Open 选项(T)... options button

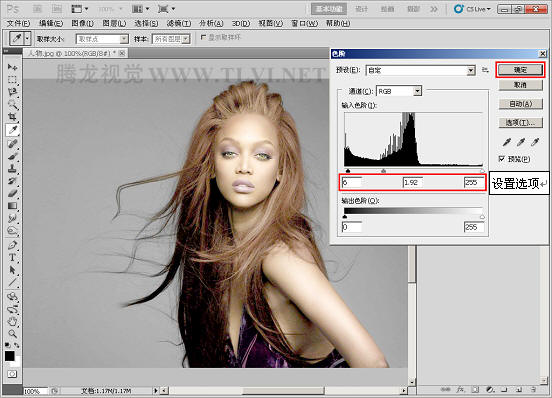coord(520,123)
